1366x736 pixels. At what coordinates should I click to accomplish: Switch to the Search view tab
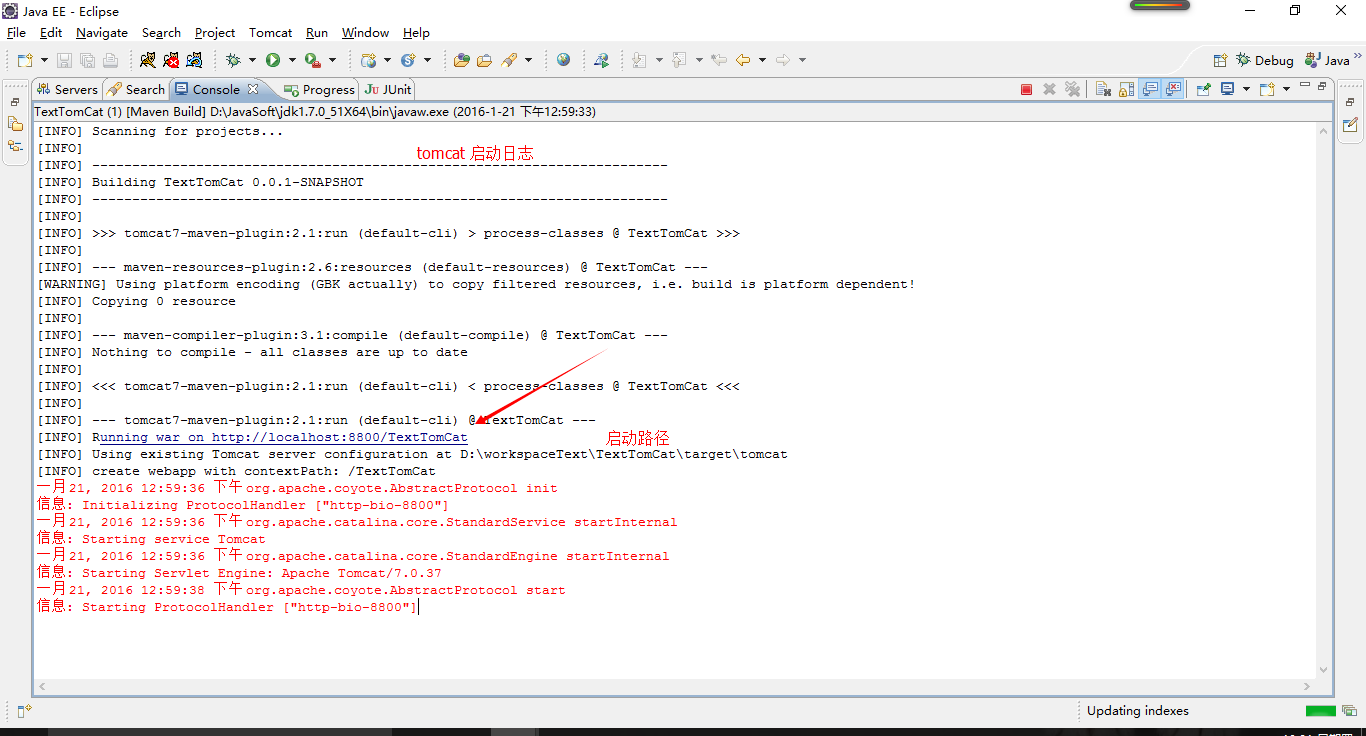pyautogui.click(x=136, y=89)
